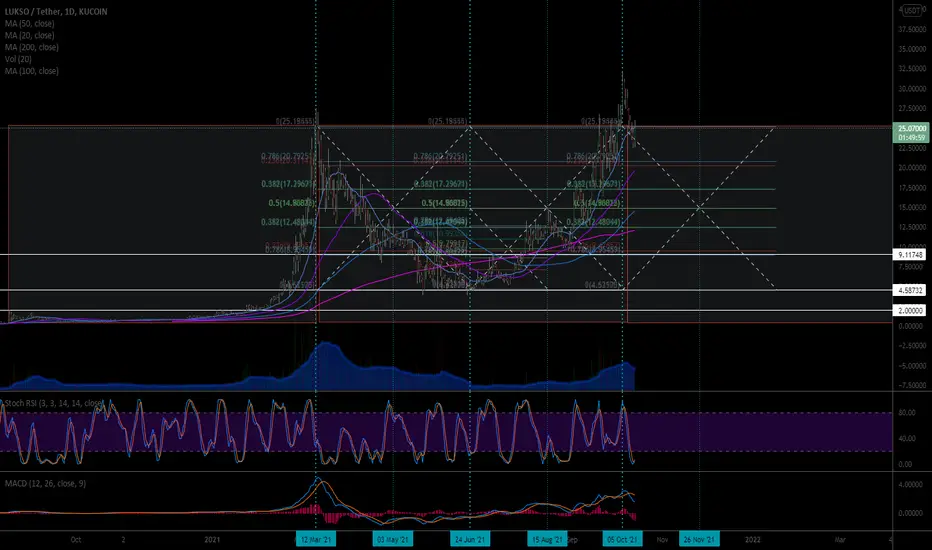This screenshot has height=550, width=932.
Task: Click the Mar label on time axis
Action: point(840,540)
